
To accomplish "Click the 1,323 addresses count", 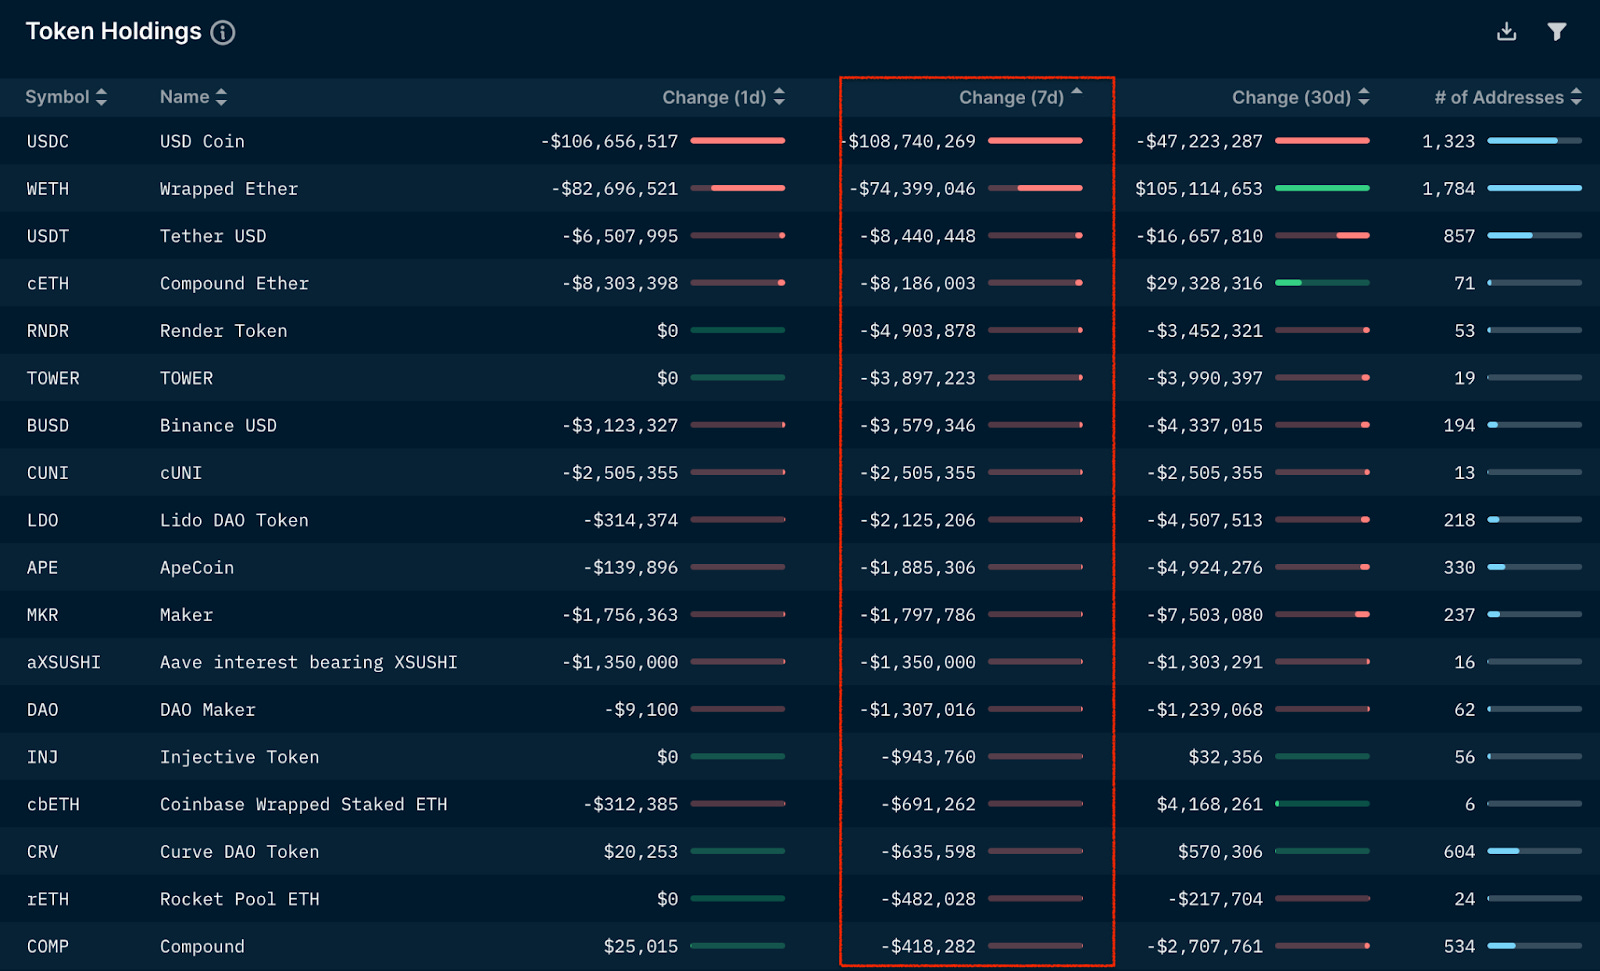I will click(1448, 142).
